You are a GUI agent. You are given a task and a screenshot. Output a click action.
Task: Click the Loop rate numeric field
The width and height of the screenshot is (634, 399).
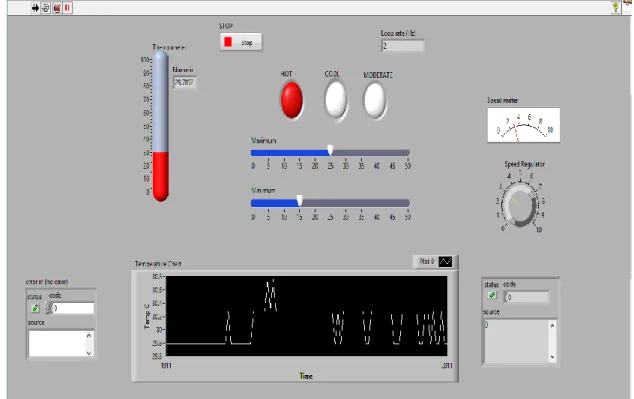[x=403, y=46]
